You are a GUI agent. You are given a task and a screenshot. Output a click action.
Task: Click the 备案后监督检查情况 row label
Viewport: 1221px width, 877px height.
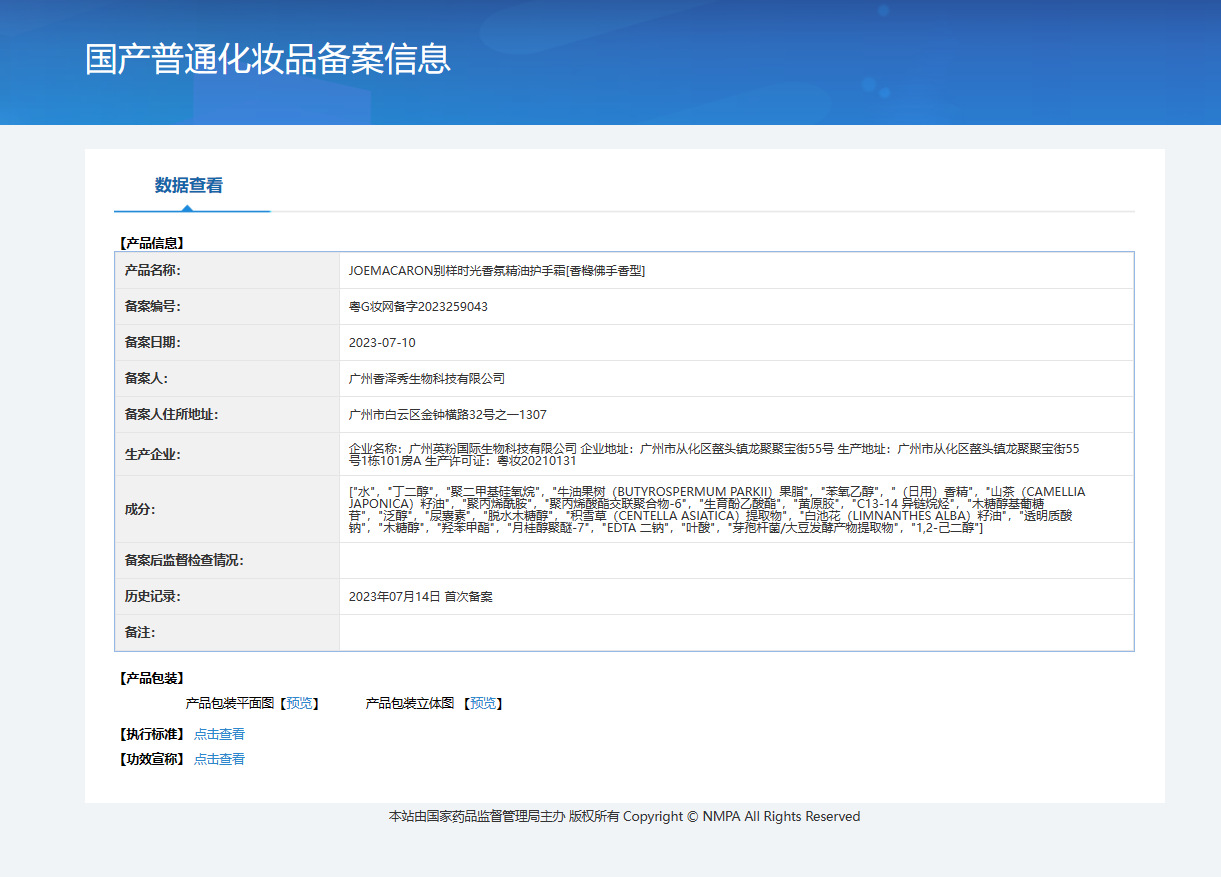click(184, 560)
